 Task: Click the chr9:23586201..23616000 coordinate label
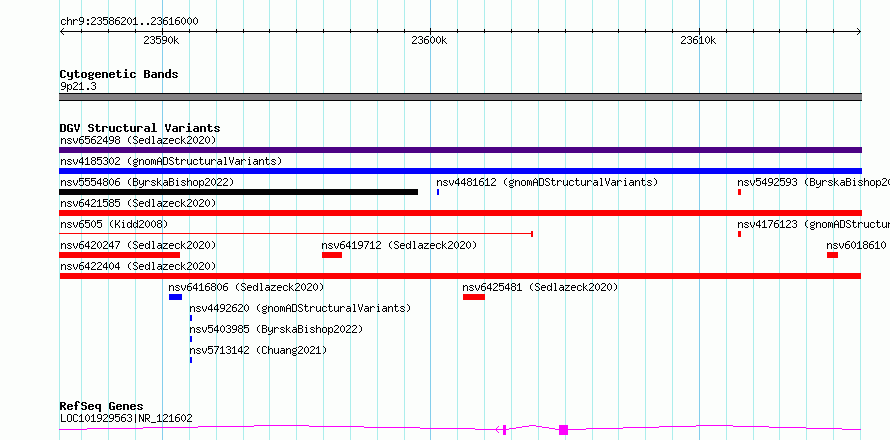tap(129, 22)
